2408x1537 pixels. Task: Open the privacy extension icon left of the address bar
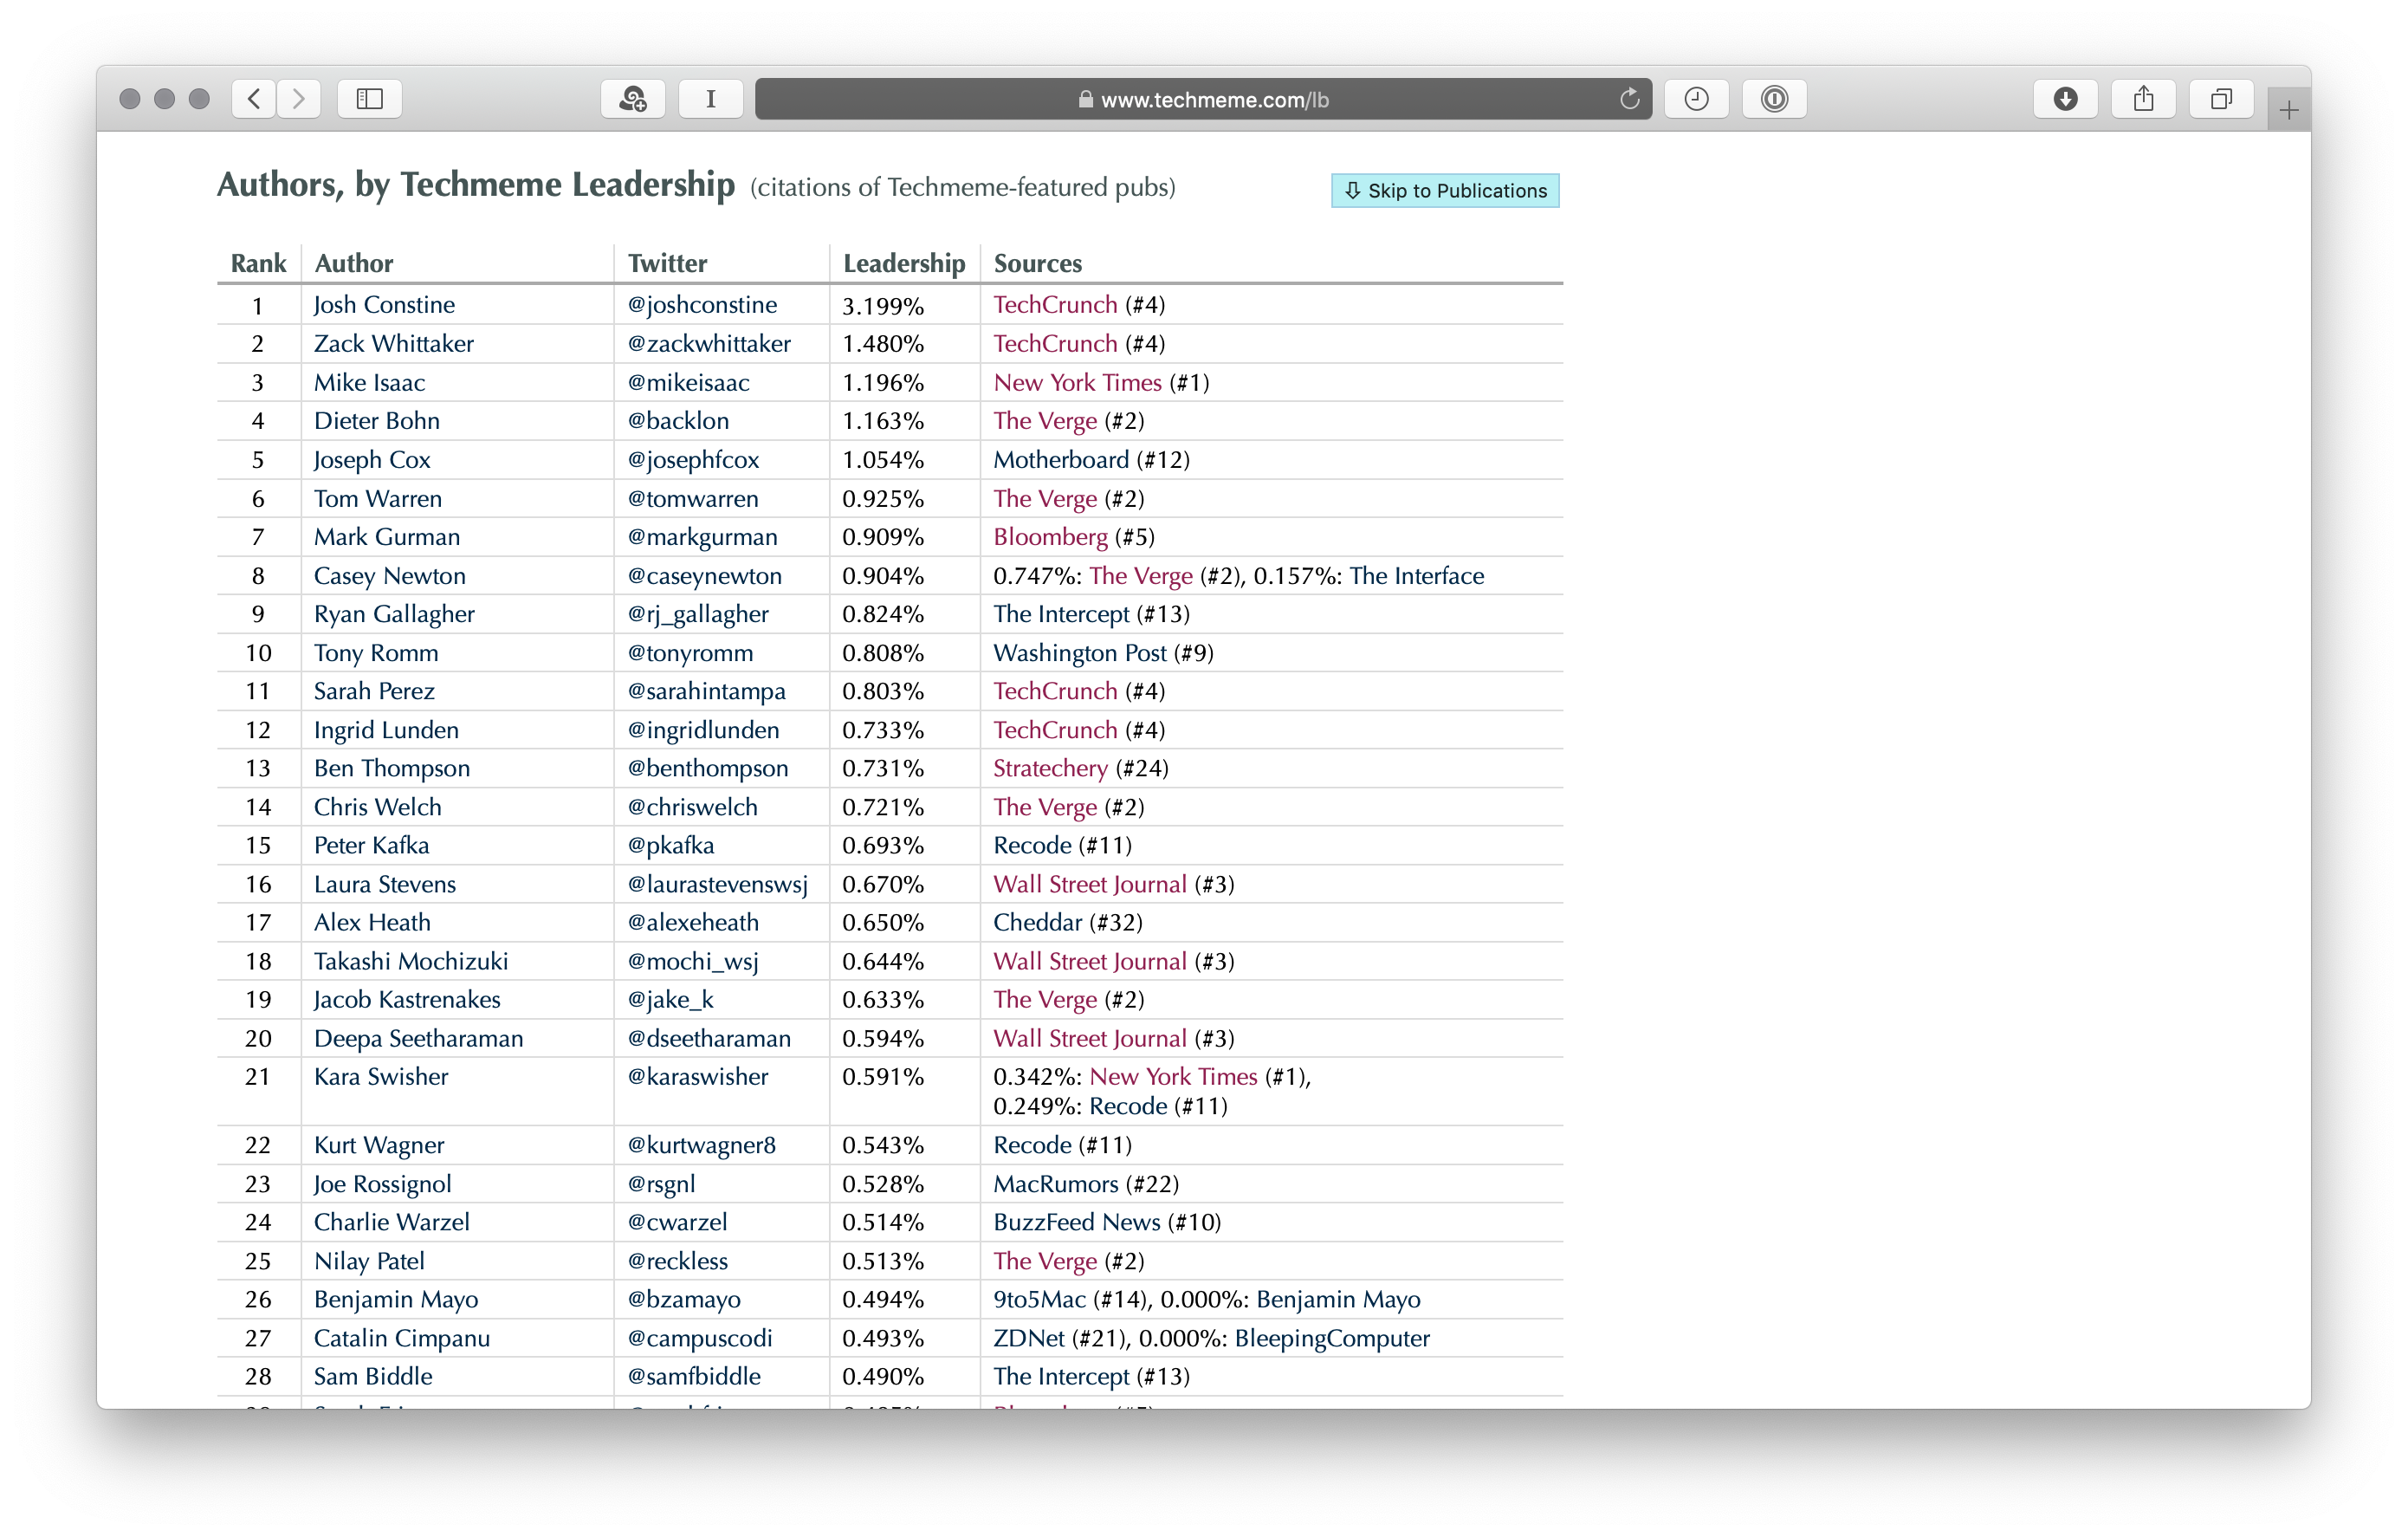pyautogui.click(x=633, y=99)
